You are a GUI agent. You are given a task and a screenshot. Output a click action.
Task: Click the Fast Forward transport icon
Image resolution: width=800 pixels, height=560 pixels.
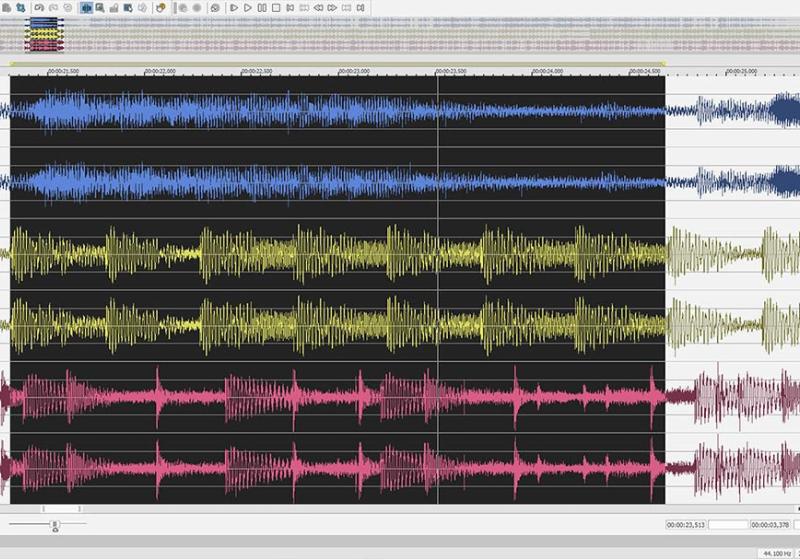pos(331,8)
